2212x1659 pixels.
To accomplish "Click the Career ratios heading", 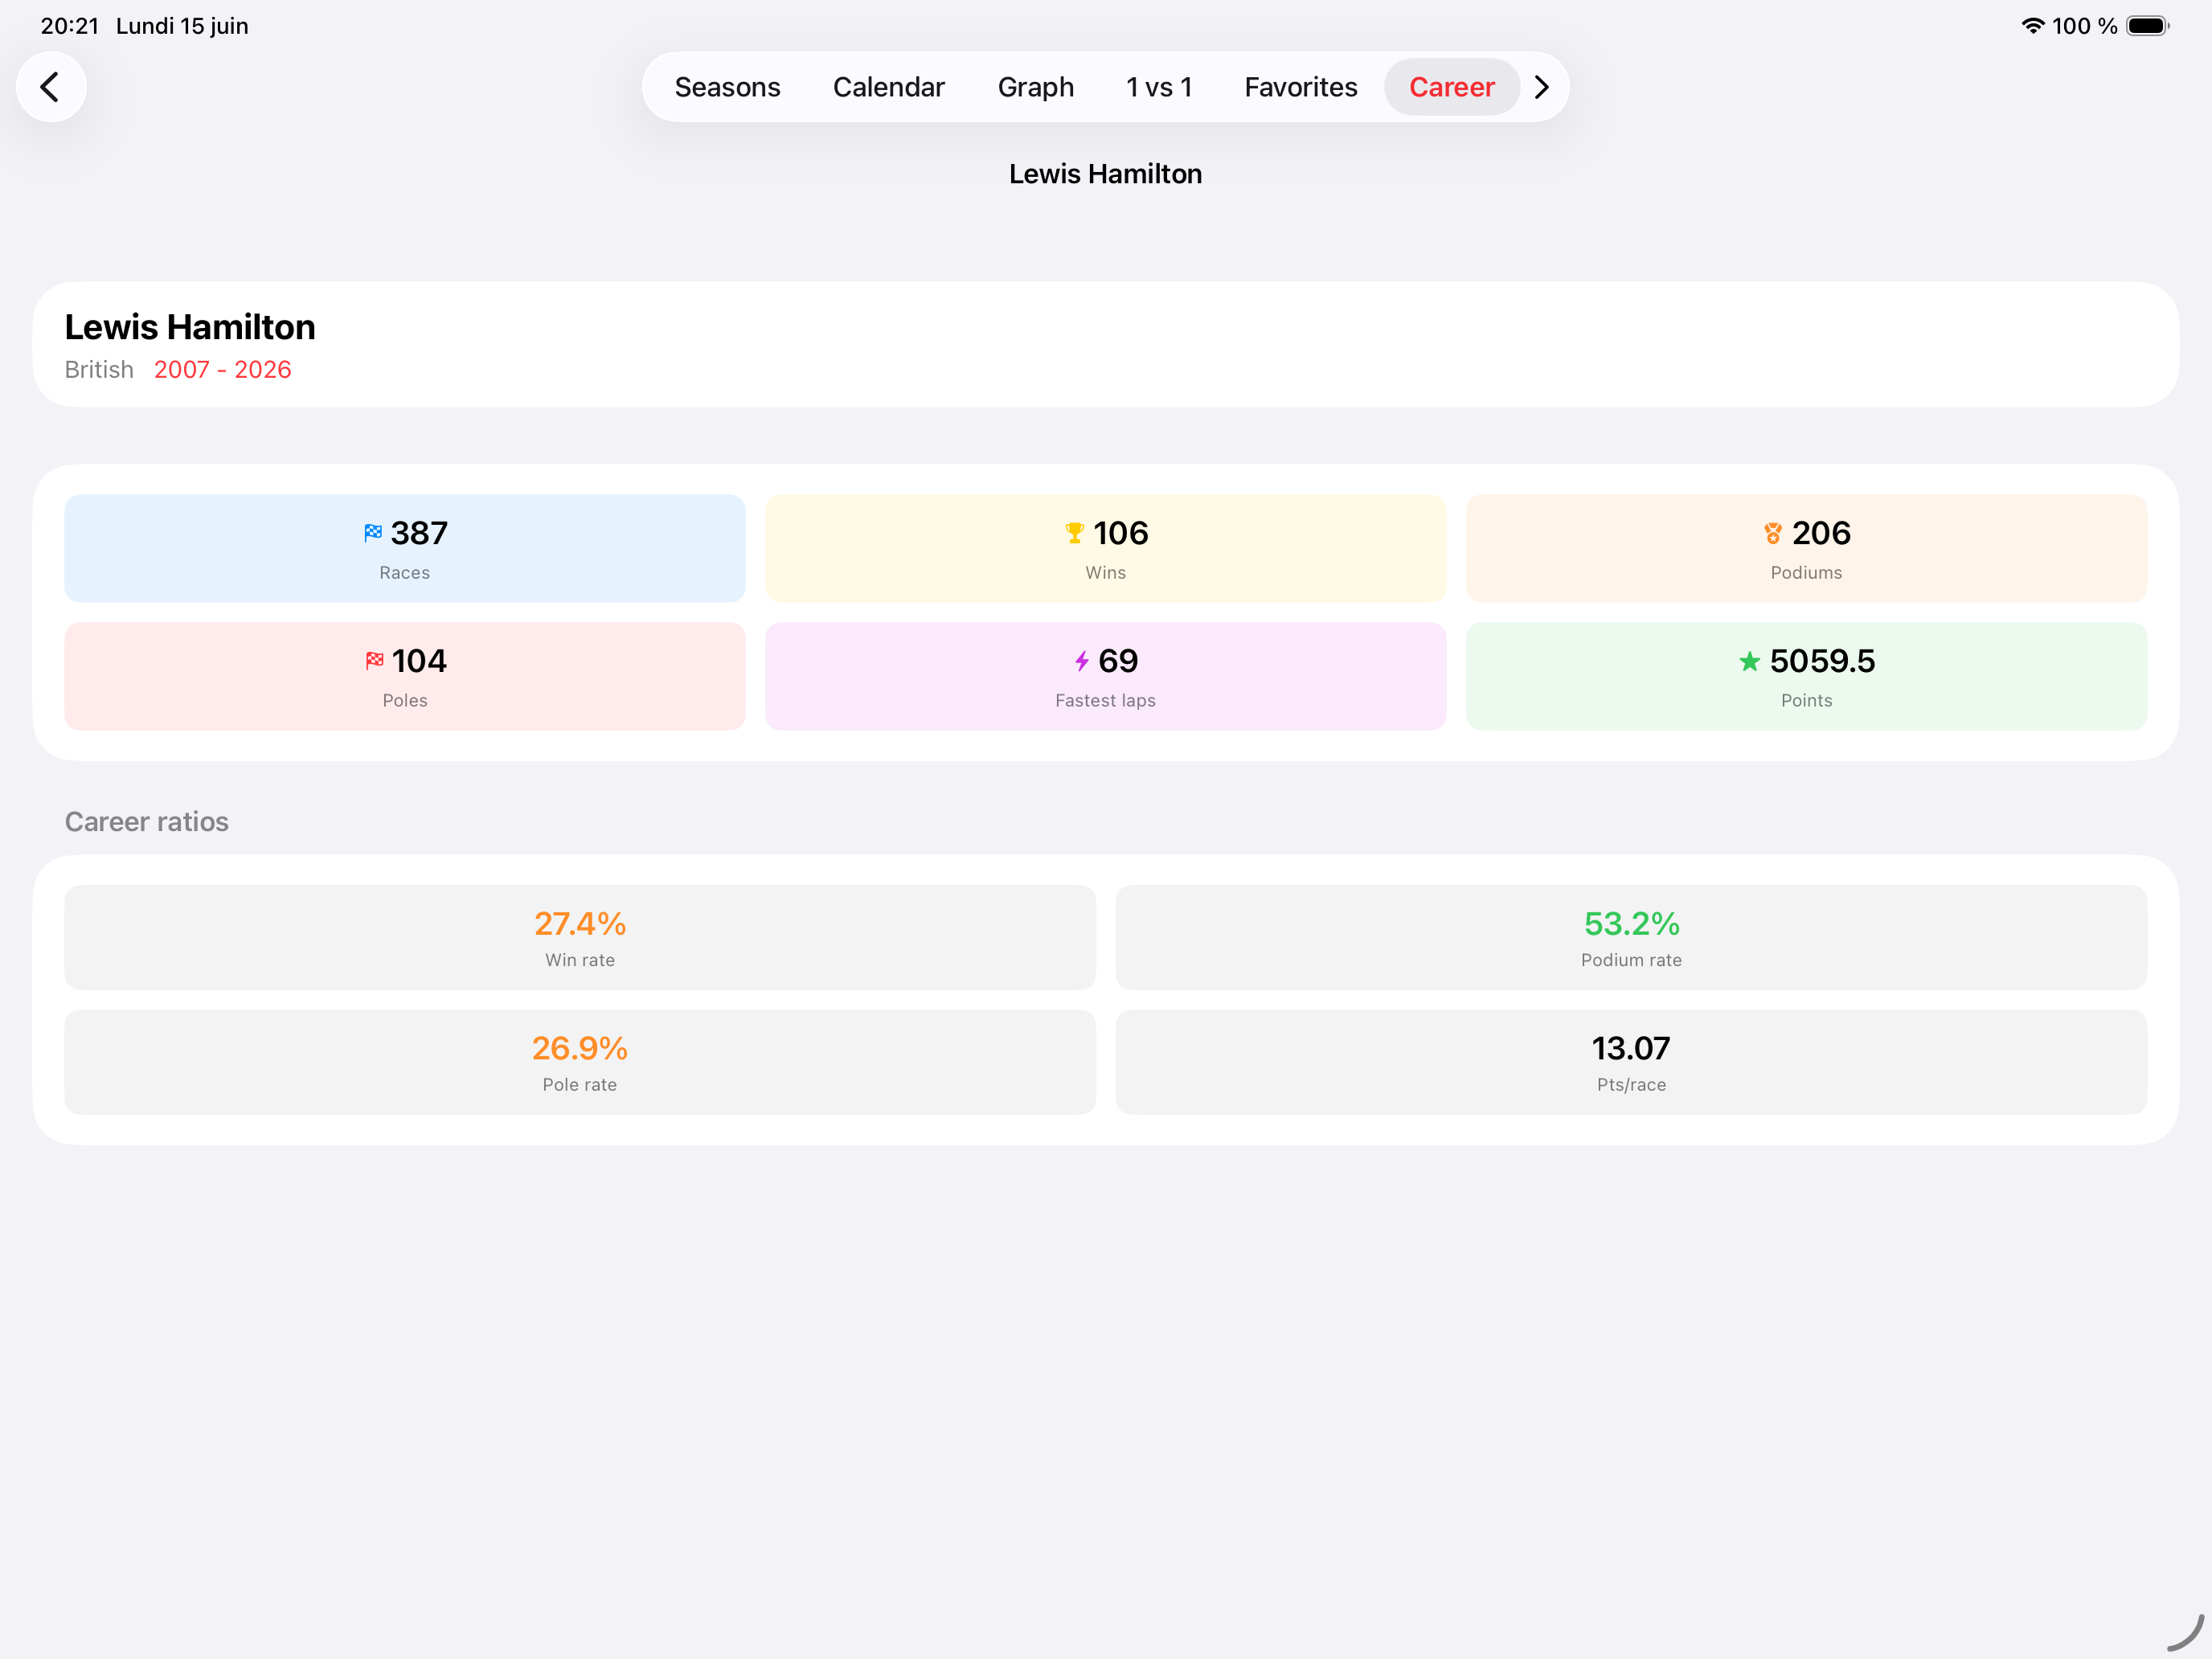I will point(147,821).
